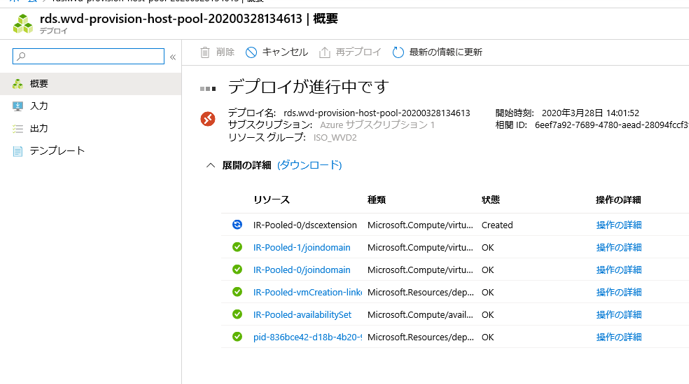The width and height of the screenshot is (689, 384).
Task: Click the delete (削除) trash icon
Action: (205, 52)
